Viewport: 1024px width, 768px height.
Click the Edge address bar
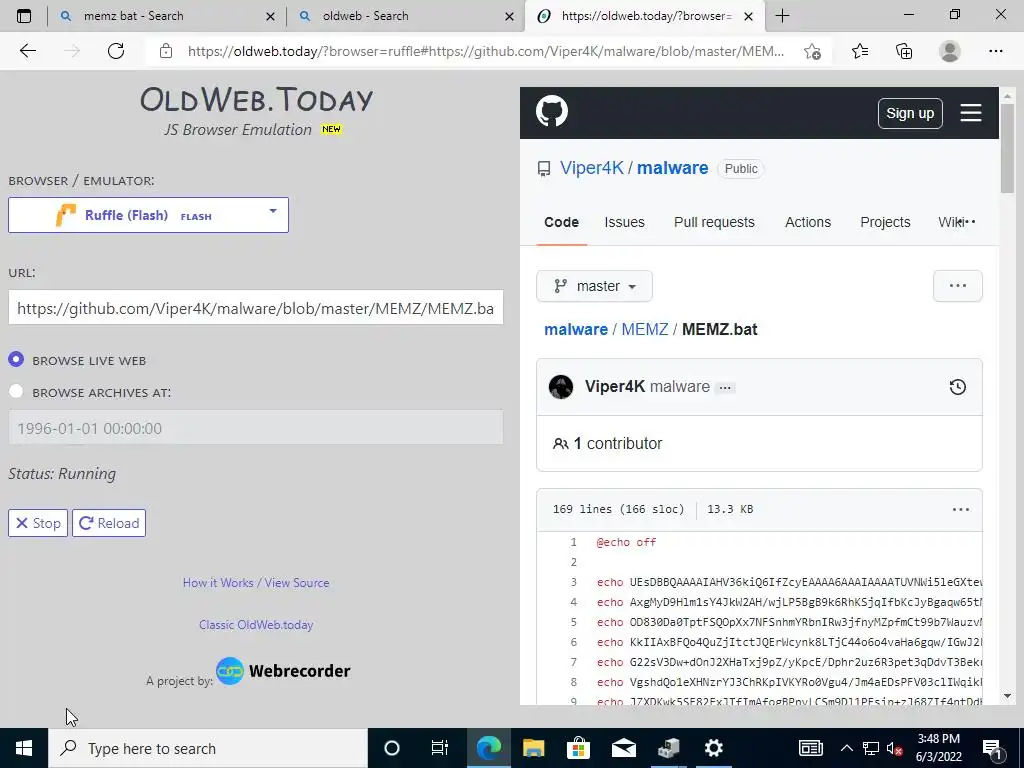point(485,51)
